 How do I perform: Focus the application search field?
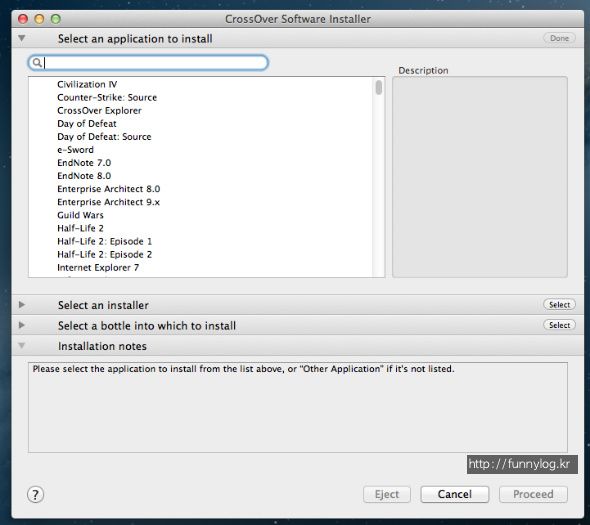[148, 62]
